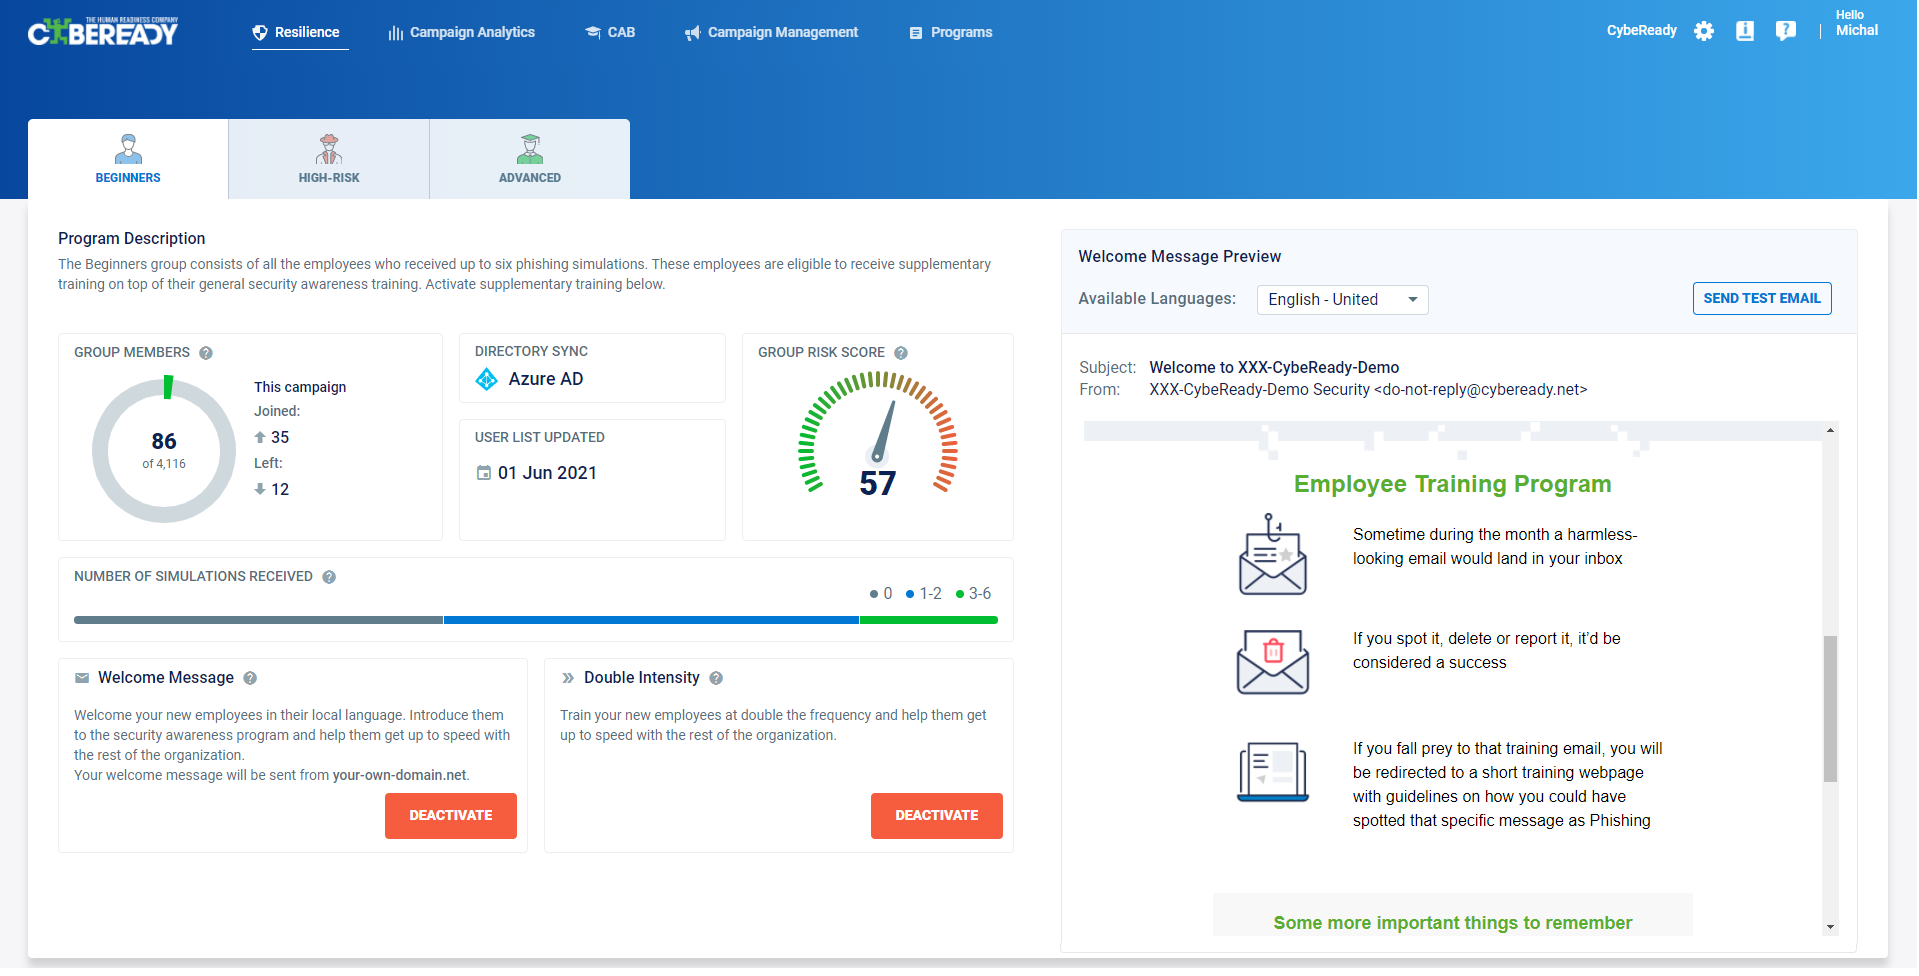Viewport: 1919px width, 976px height.
Task: Click the notifications alert icon
Action: 1745,31
